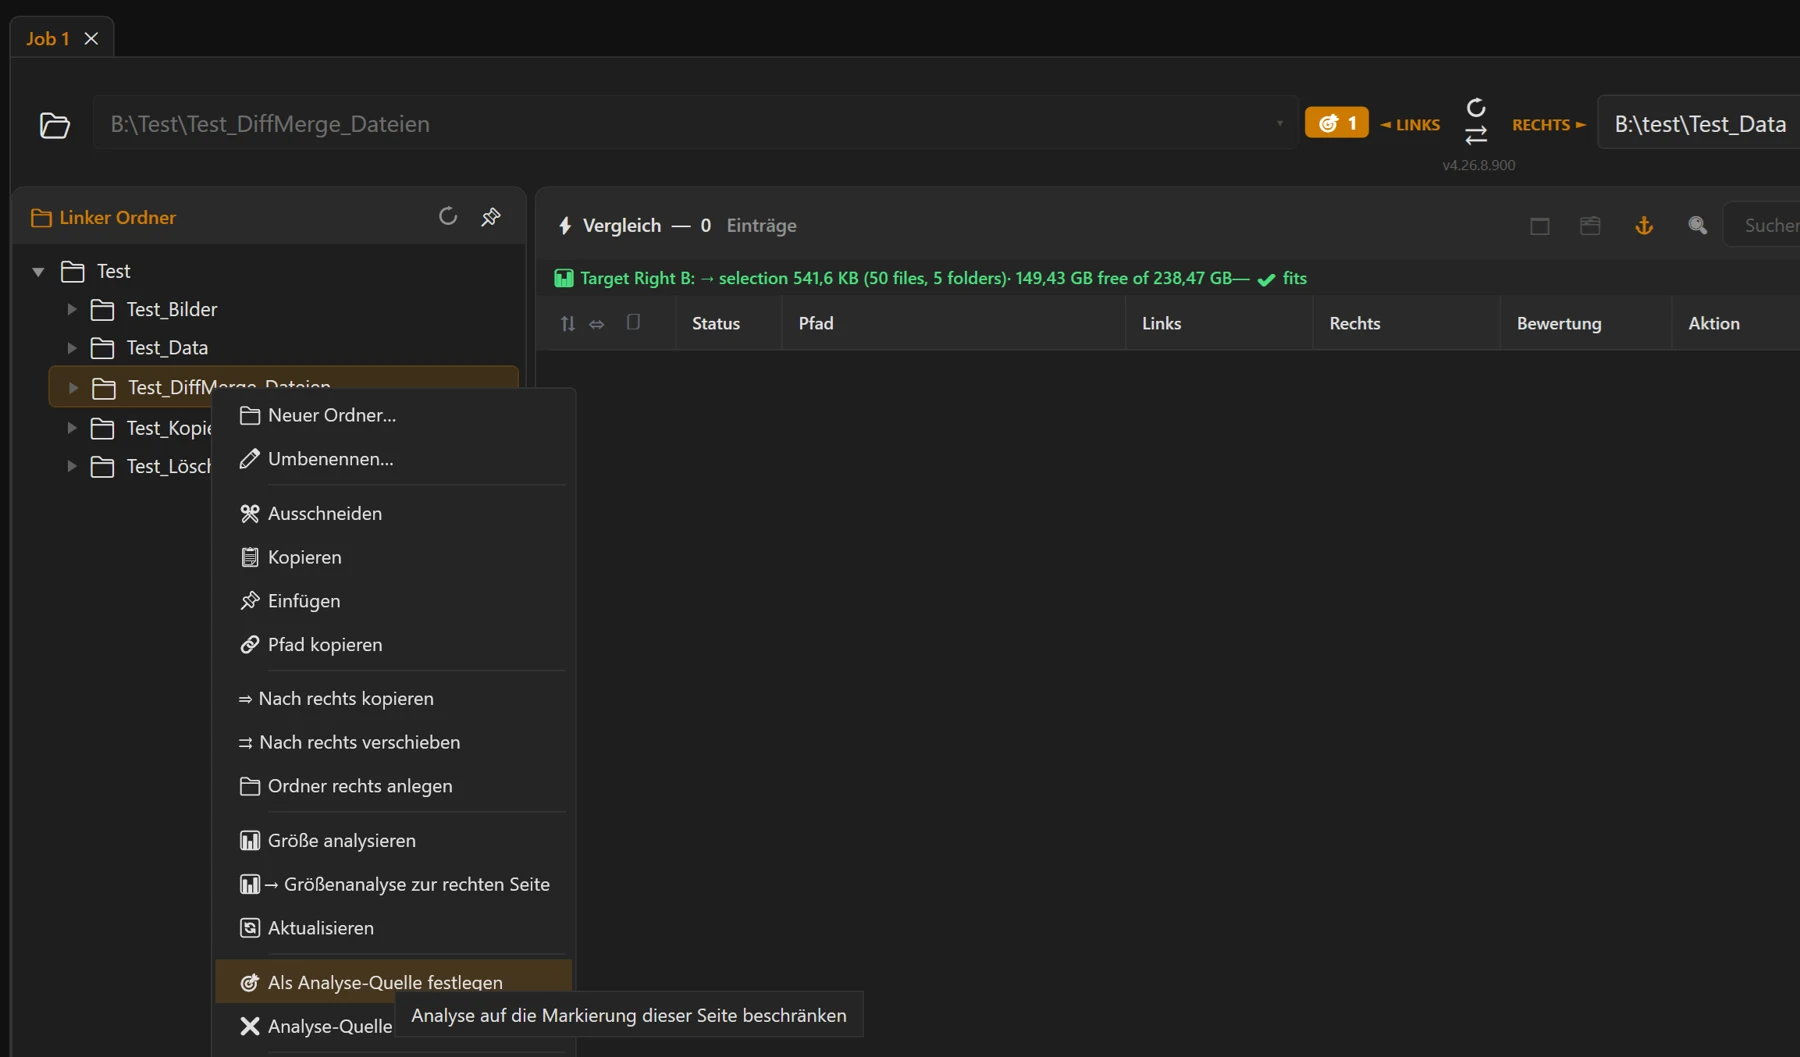The image size is (1800, 1057).
Task: Click the checkbox column header icon
Action: tap(633, 322)
